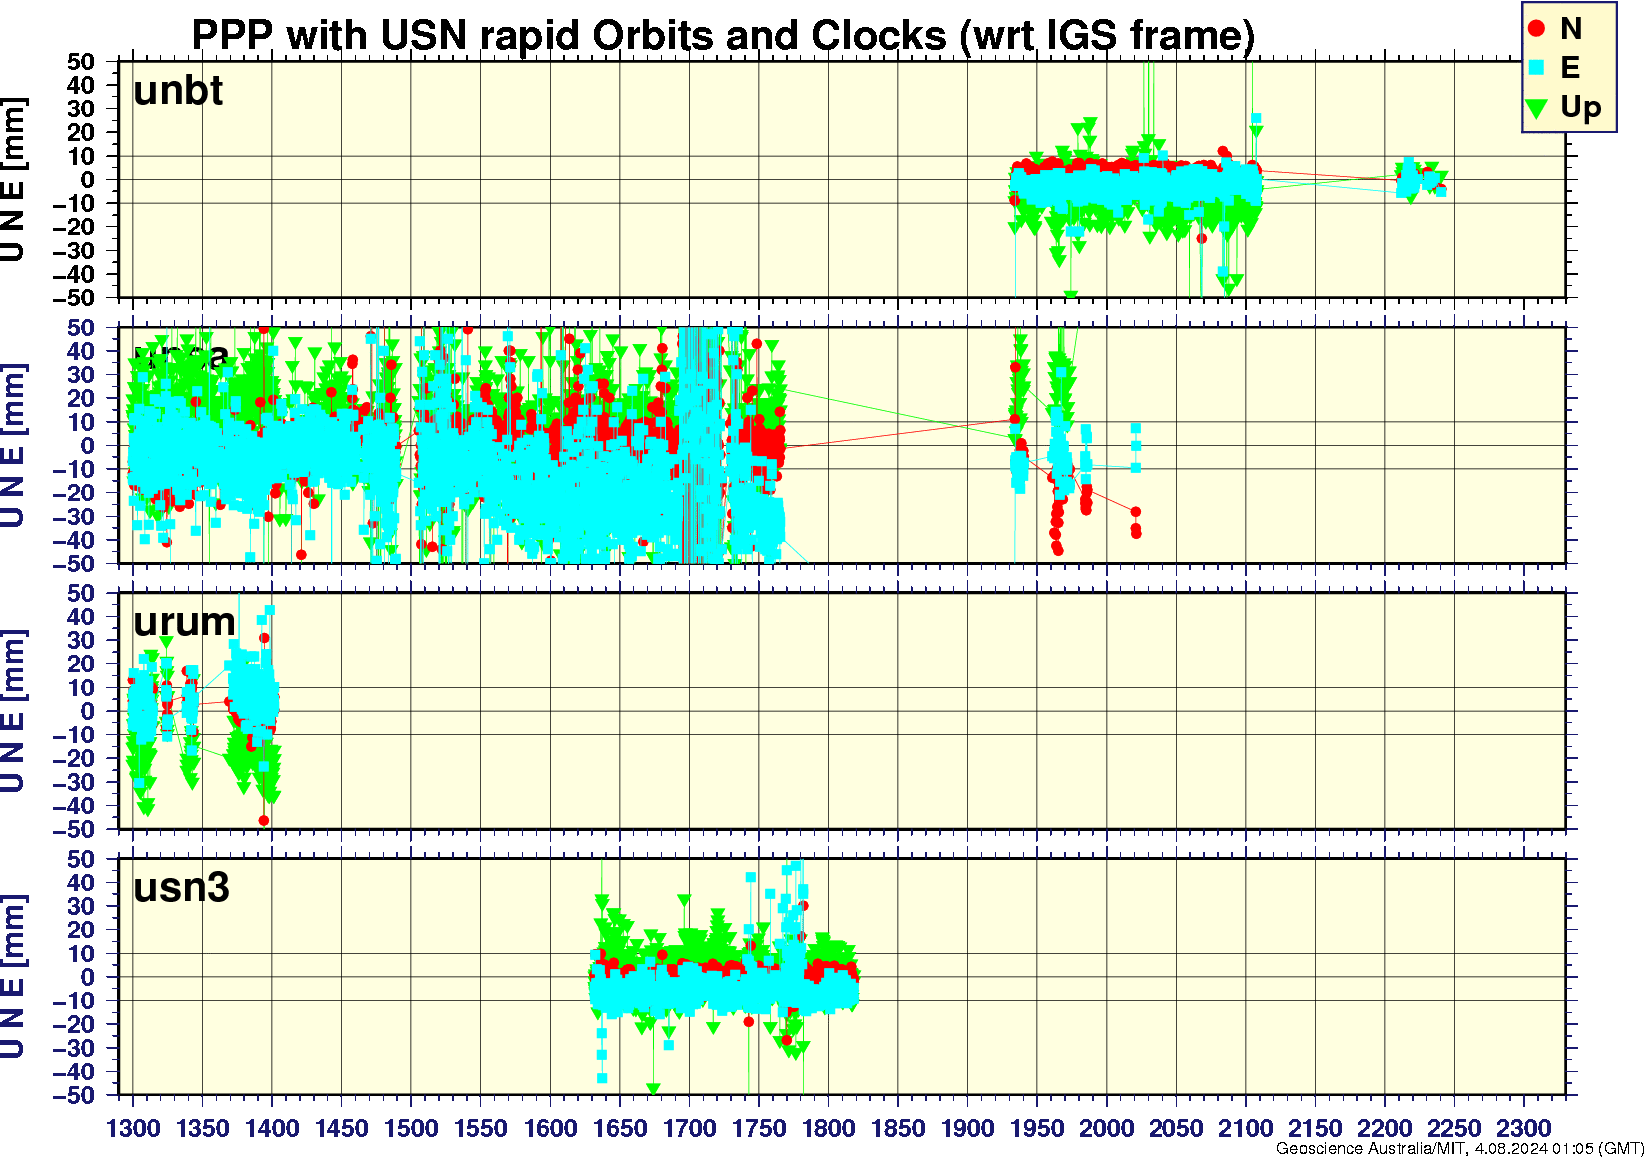Click the 20 y-tick of the usn3 panel
The image size is (1644, 1158).
pos(81,930)
